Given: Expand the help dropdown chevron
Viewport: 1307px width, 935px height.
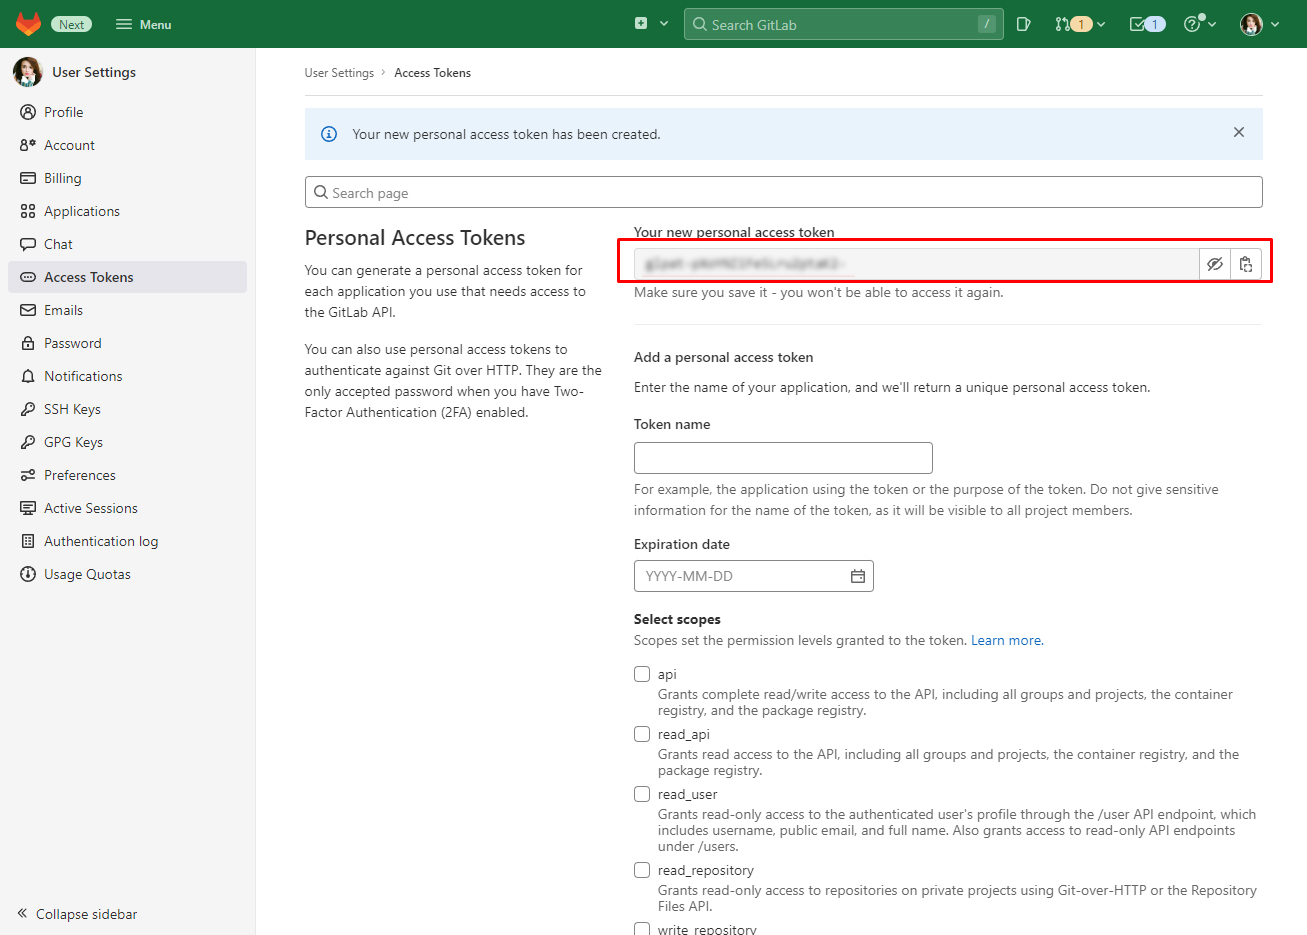Looking at the screenshot, I should [1212, 24].
